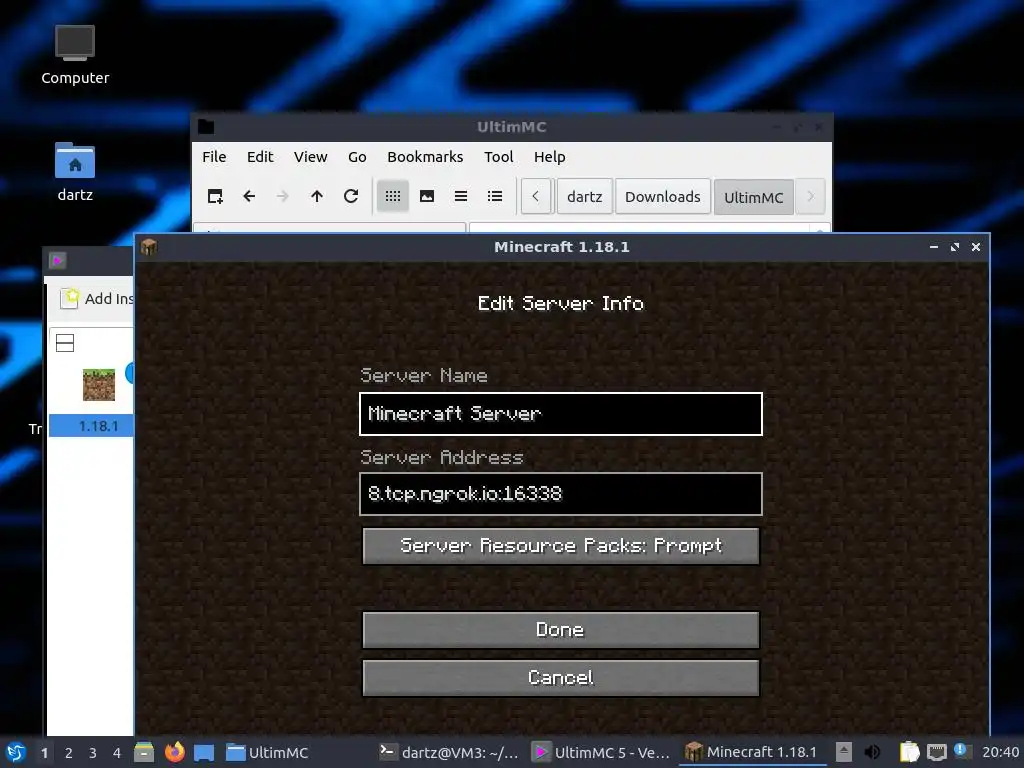Viewport: 1024px width, 768px height.
Task: Switch to Minecraft 1.18.1 taskbar entry
Action: [752, 752]
